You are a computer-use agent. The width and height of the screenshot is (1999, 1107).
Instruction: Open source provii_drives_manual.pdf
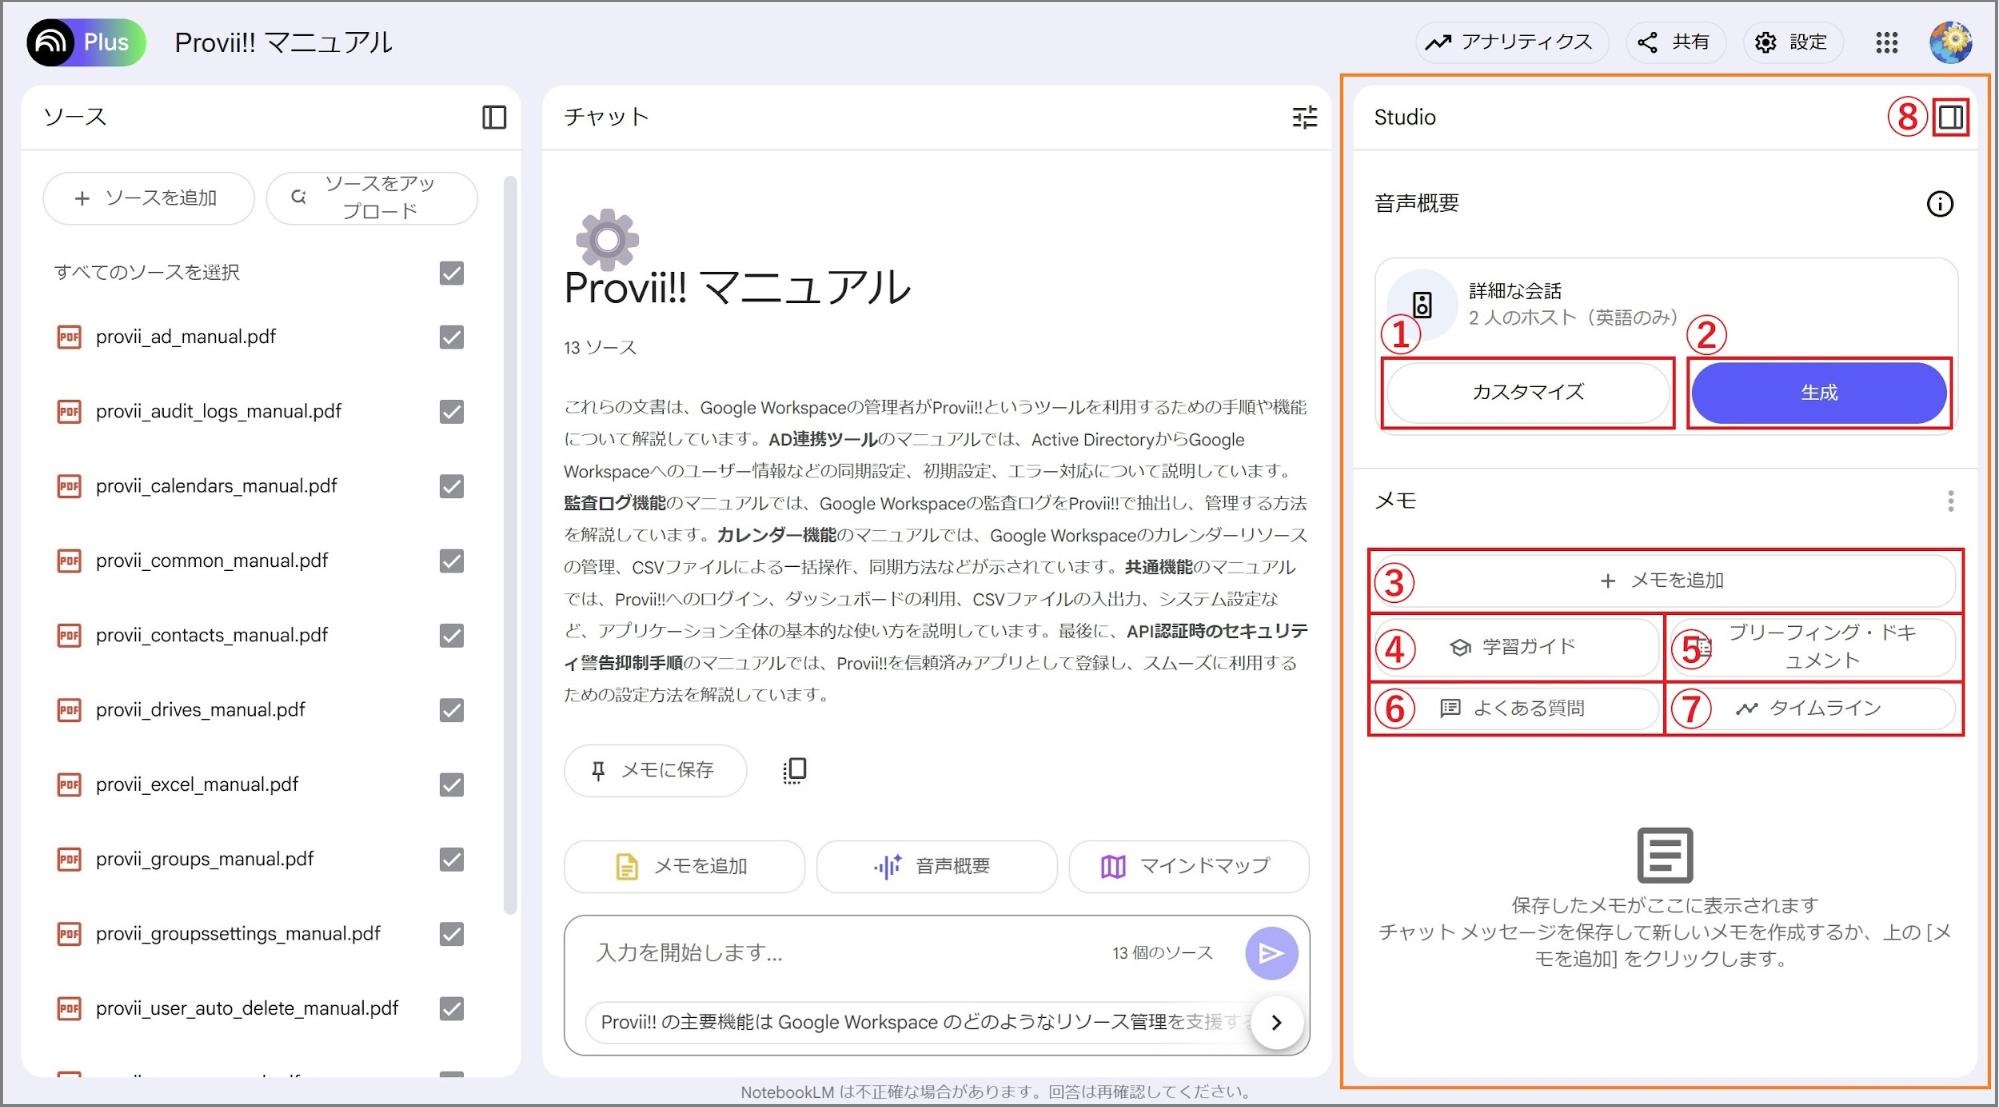click(x=200, y=710)
